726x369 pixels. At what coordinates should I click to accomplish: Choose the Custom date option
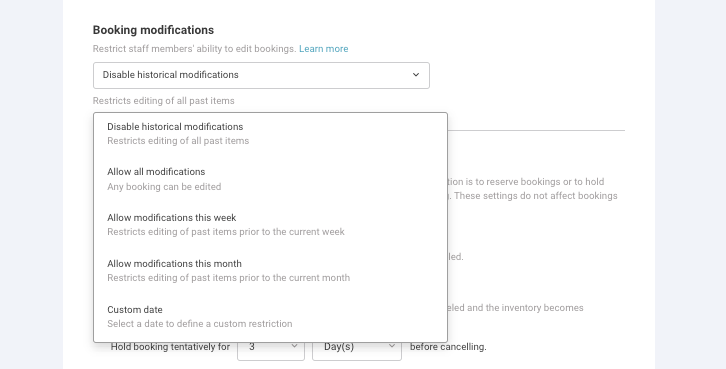[270, 316]
